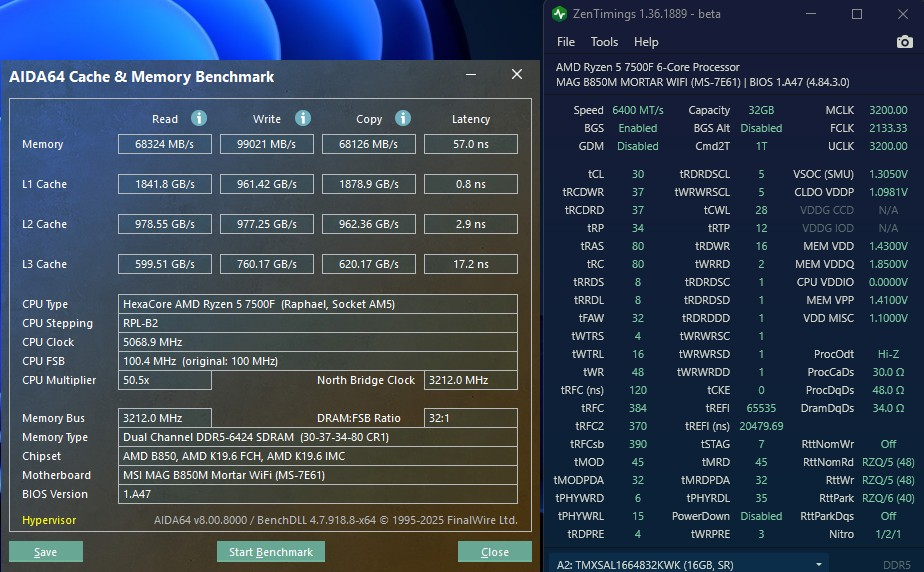Click the tREFI value 65535
Screen dimensions: 924x572
(761, 408)
